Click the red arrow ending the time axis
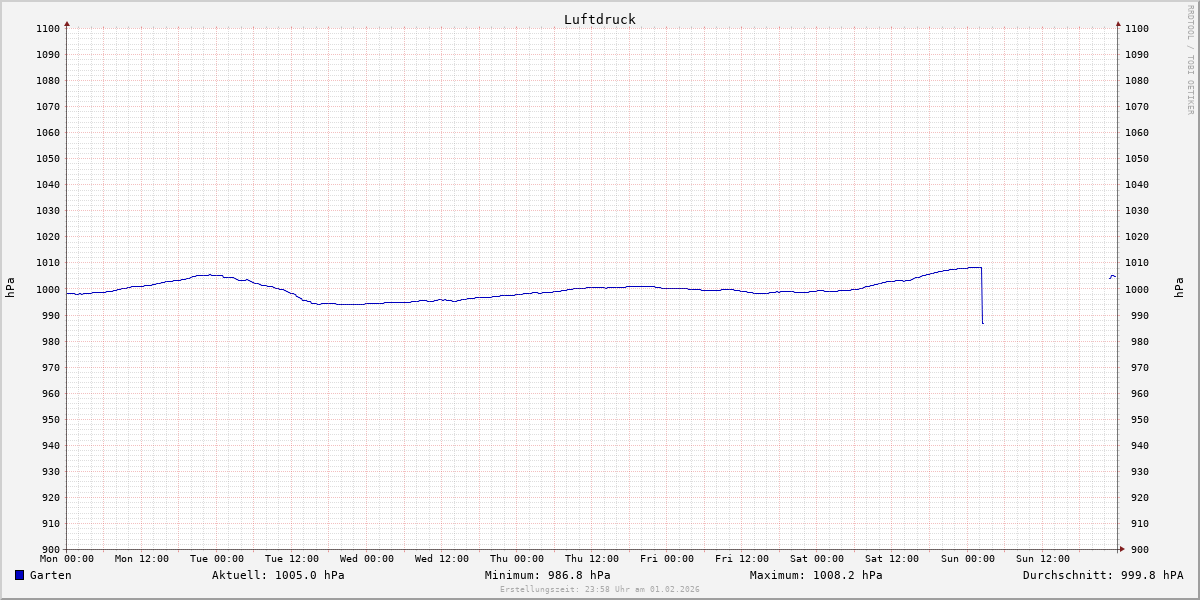1200x600 pixels. (1121, 549)
